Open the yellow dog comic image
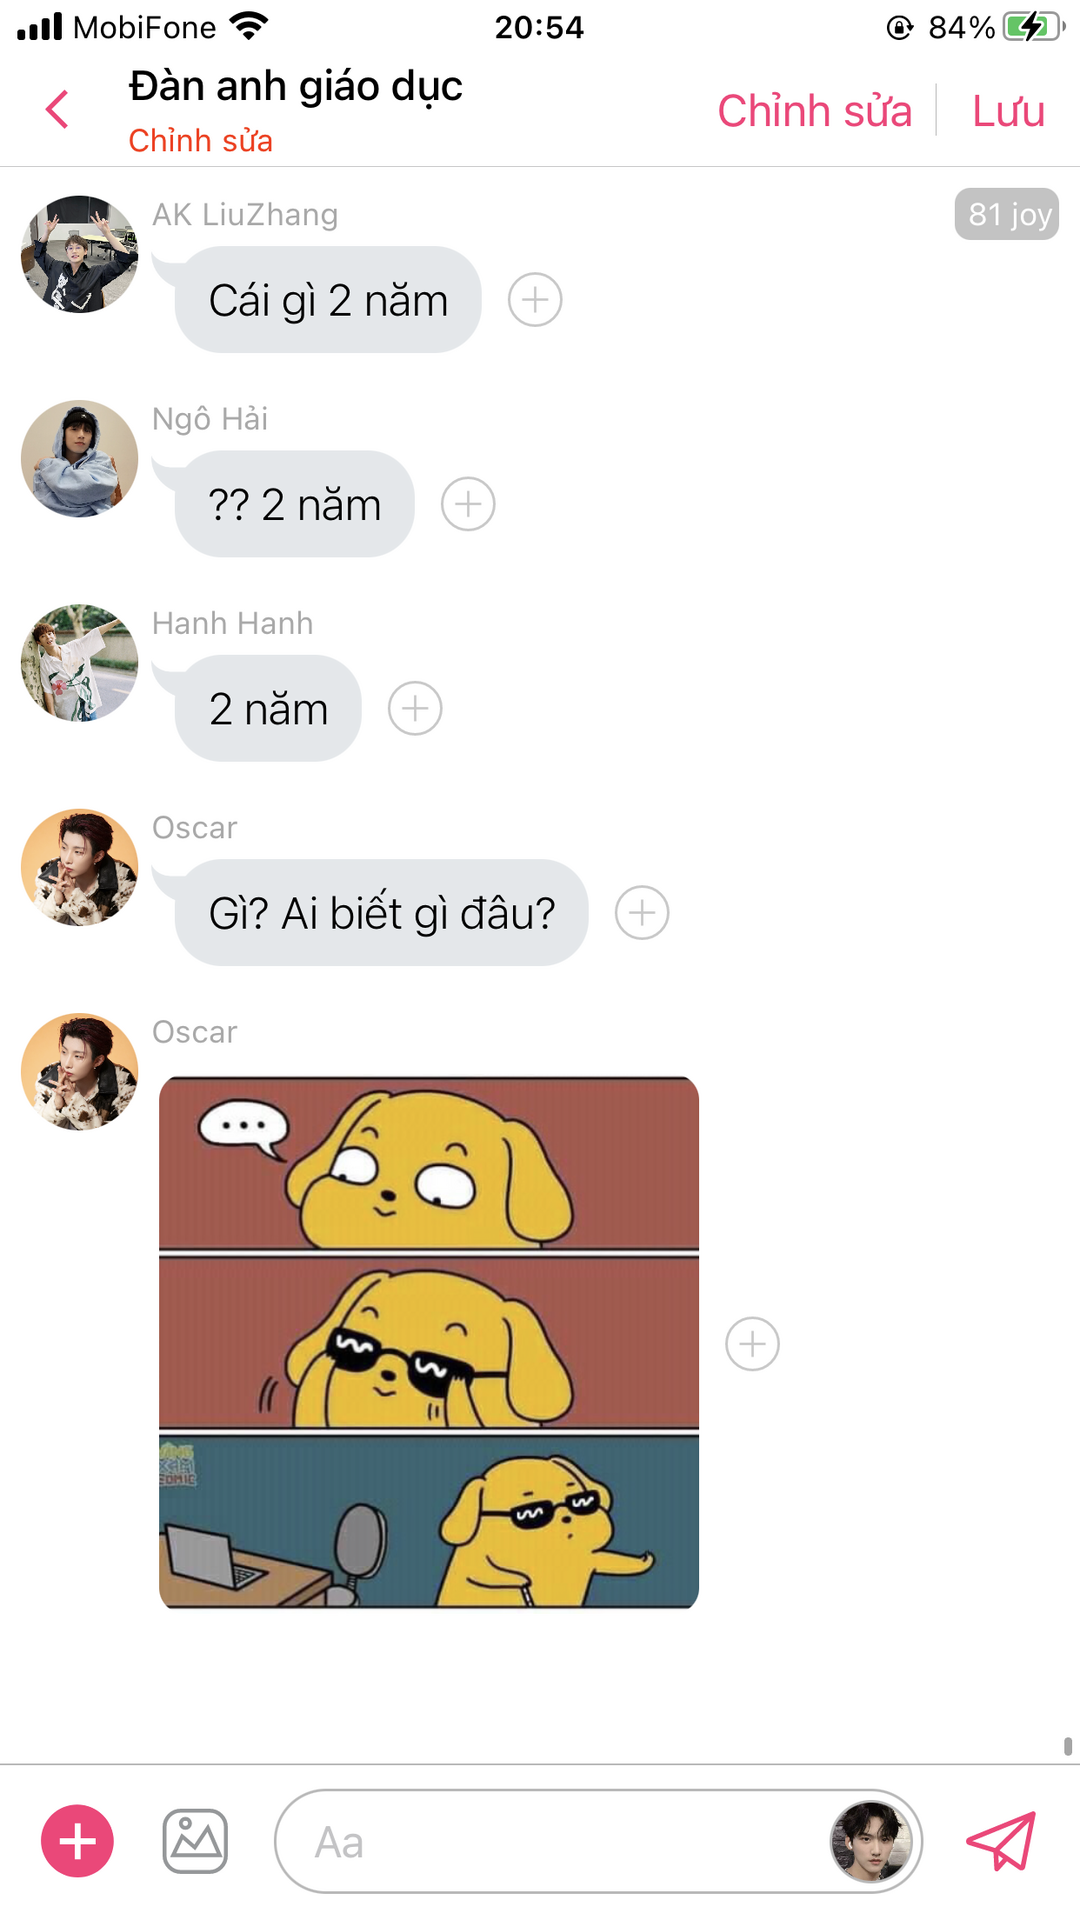1080x1920 pixels. [429, 1343]
